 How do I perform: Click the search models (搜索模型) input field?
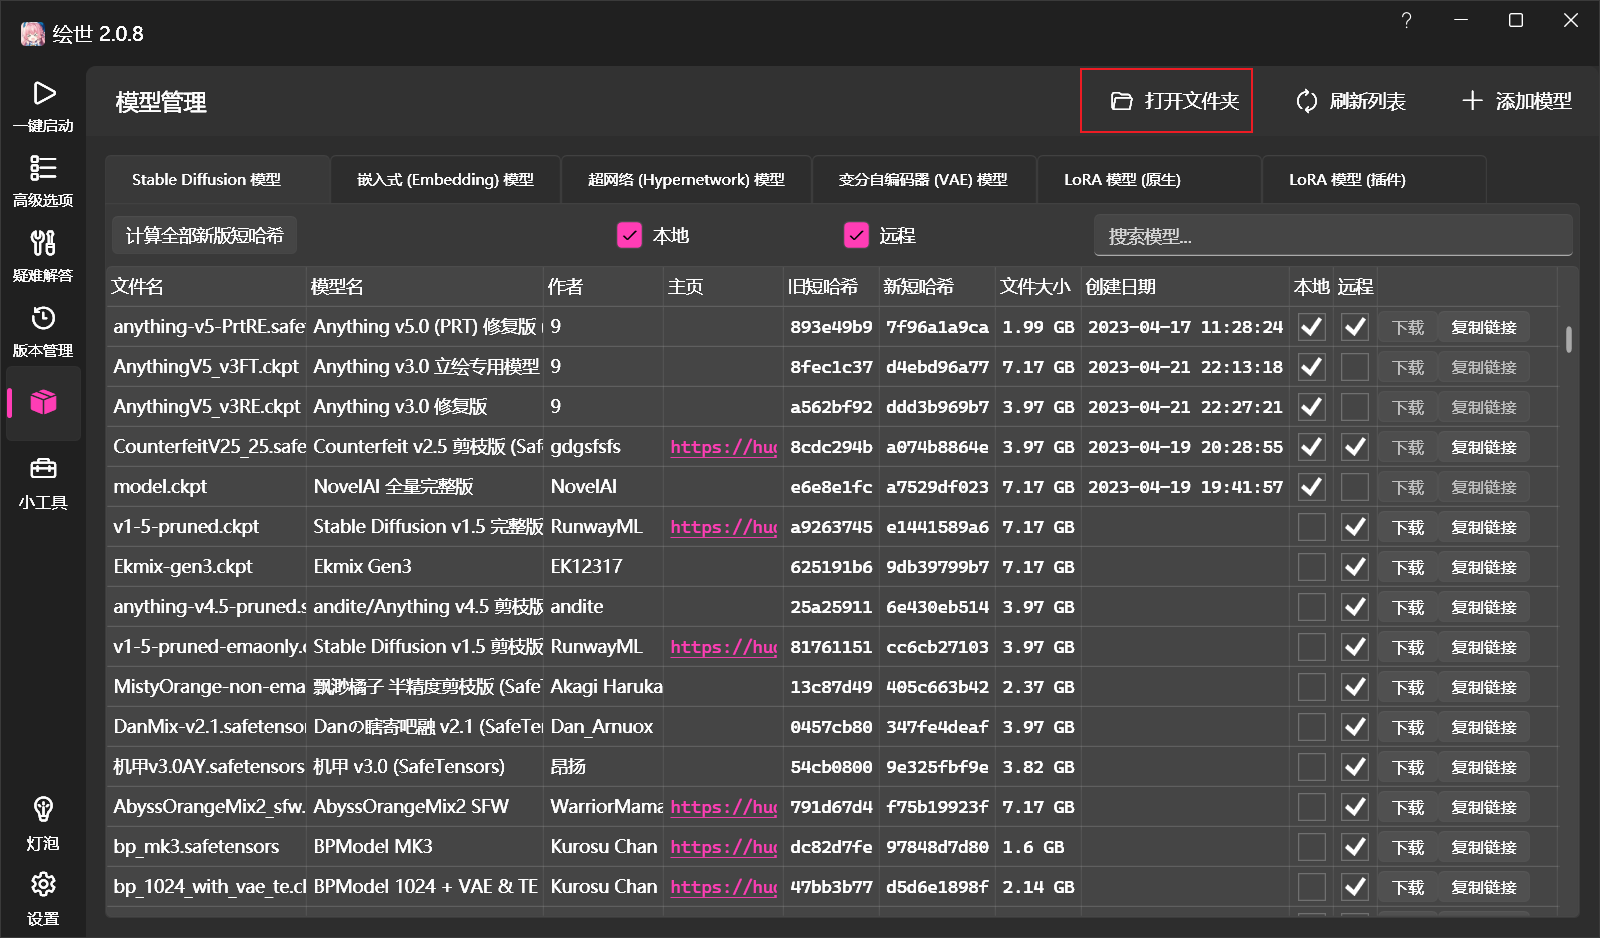click(x=1332, y=236)
